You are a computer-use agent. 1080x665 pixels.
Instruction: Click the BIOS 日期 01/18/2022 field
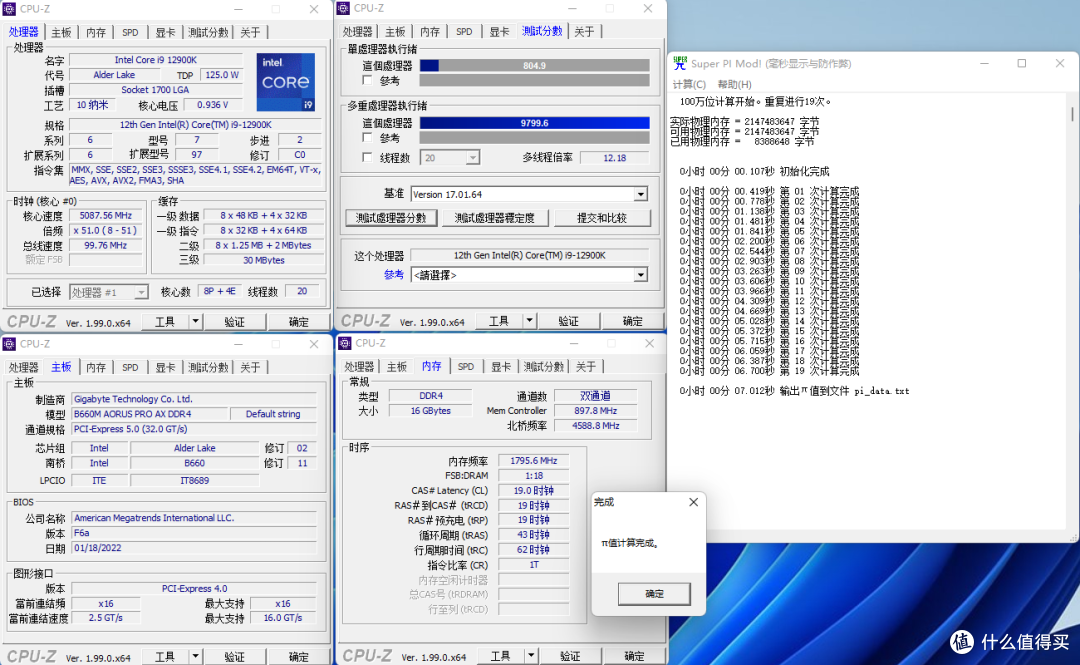(194, 549)
